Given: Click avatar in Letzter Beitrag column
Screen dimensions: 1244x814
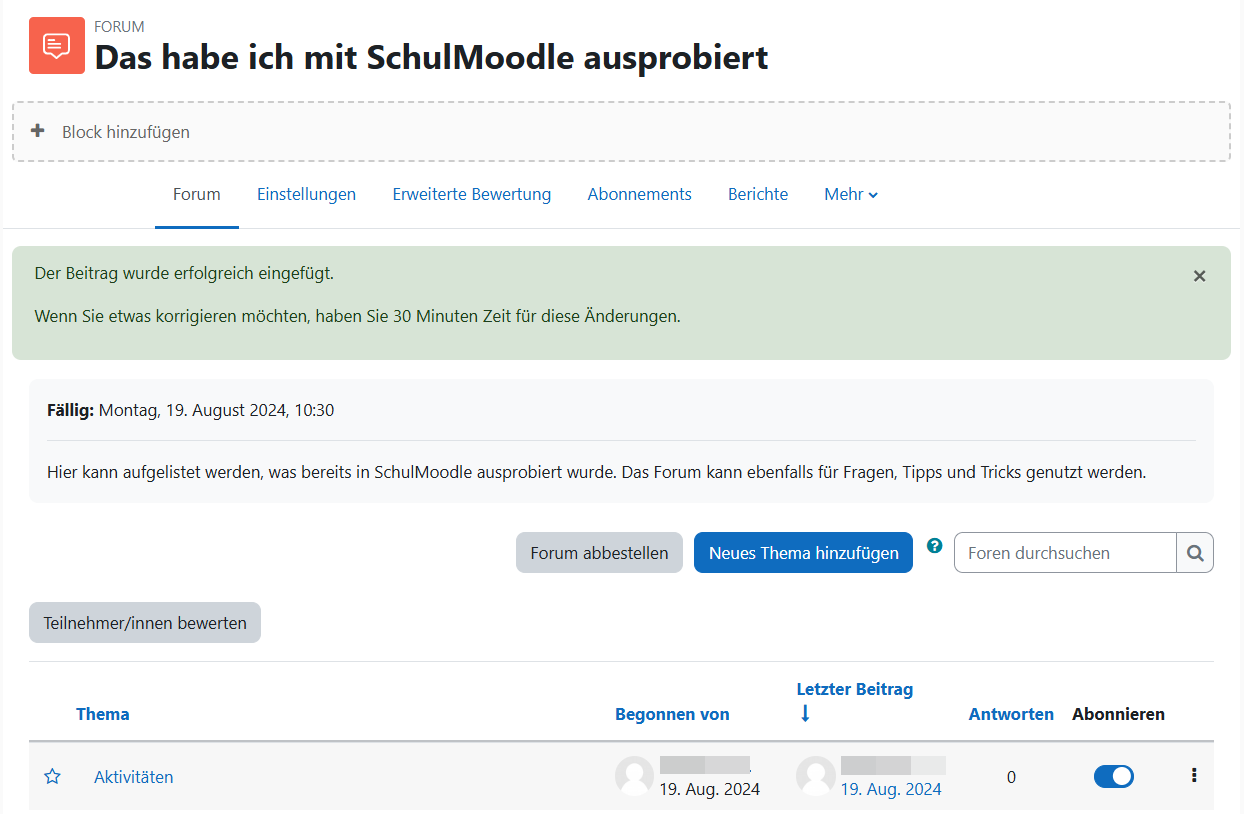Looking at the screenshot, I should [x=815, y=776].
